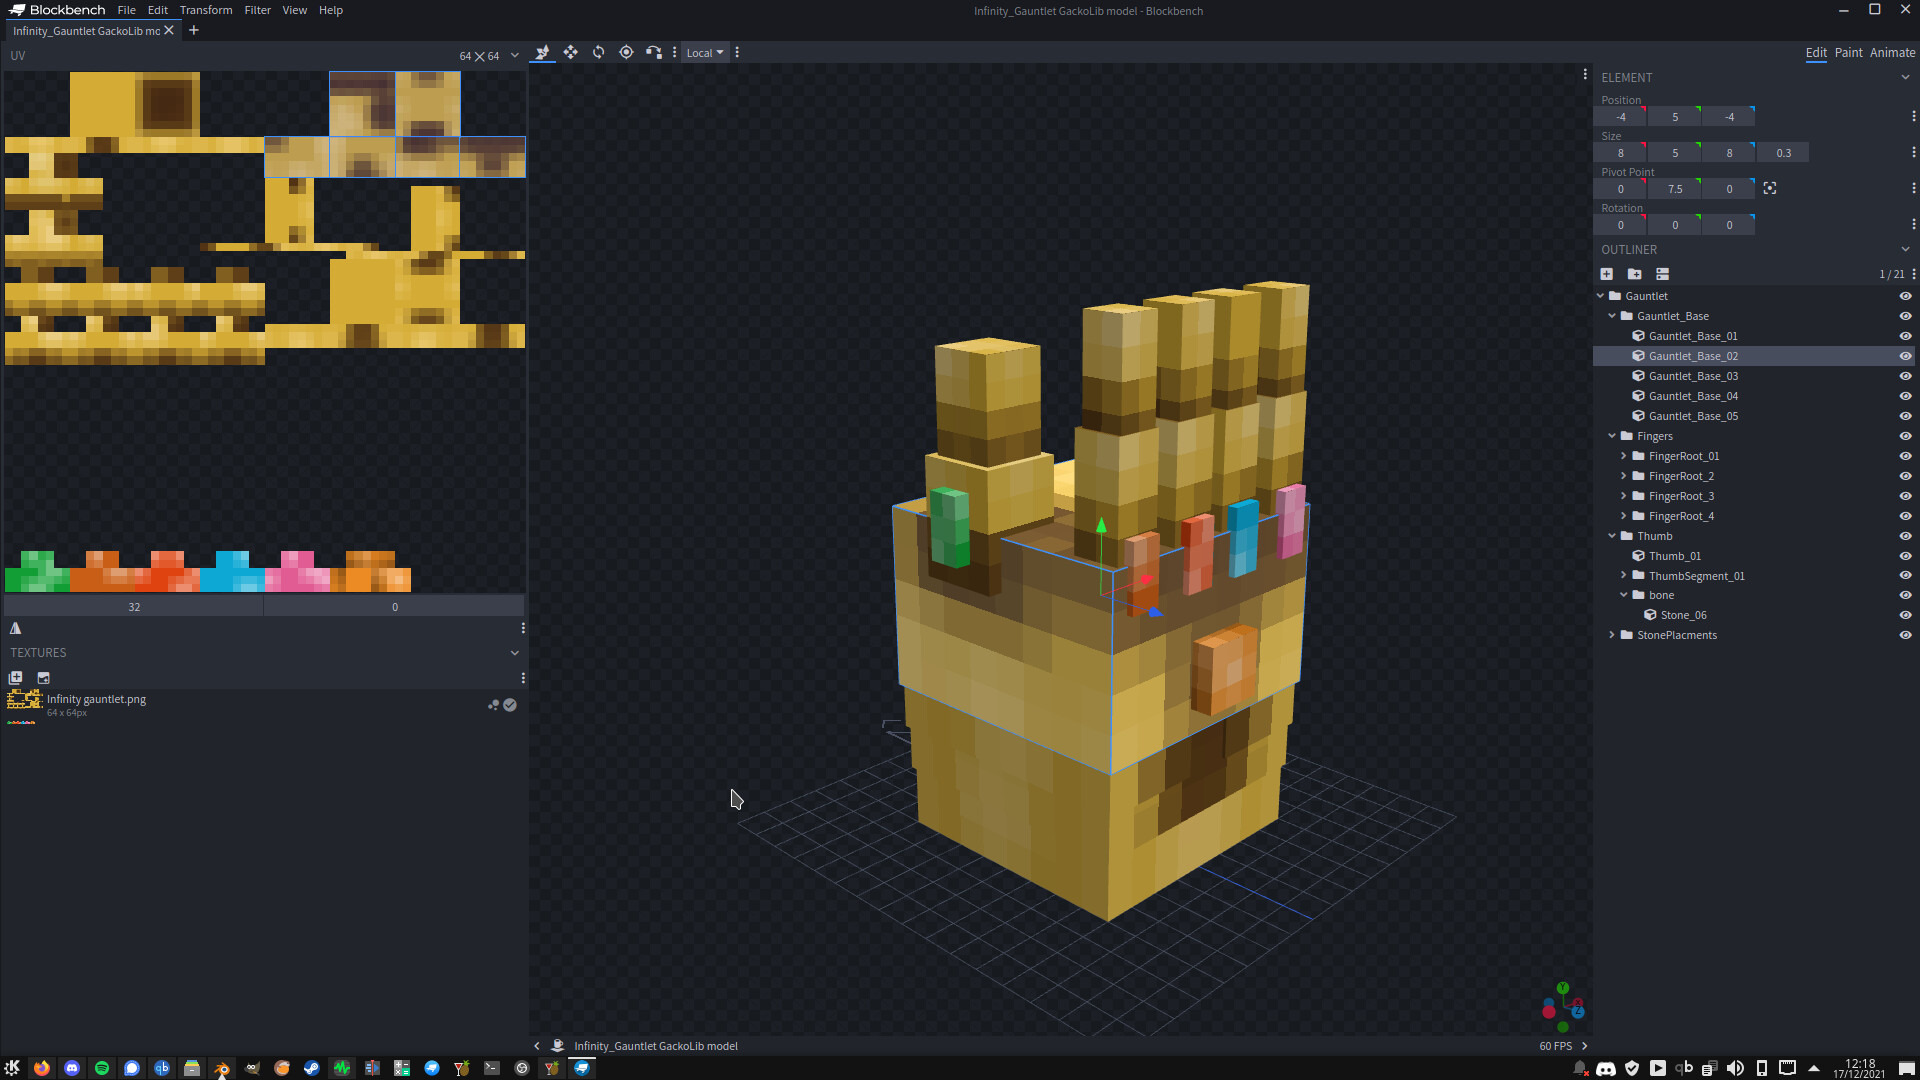Open the Transform menu

(206, 10)
